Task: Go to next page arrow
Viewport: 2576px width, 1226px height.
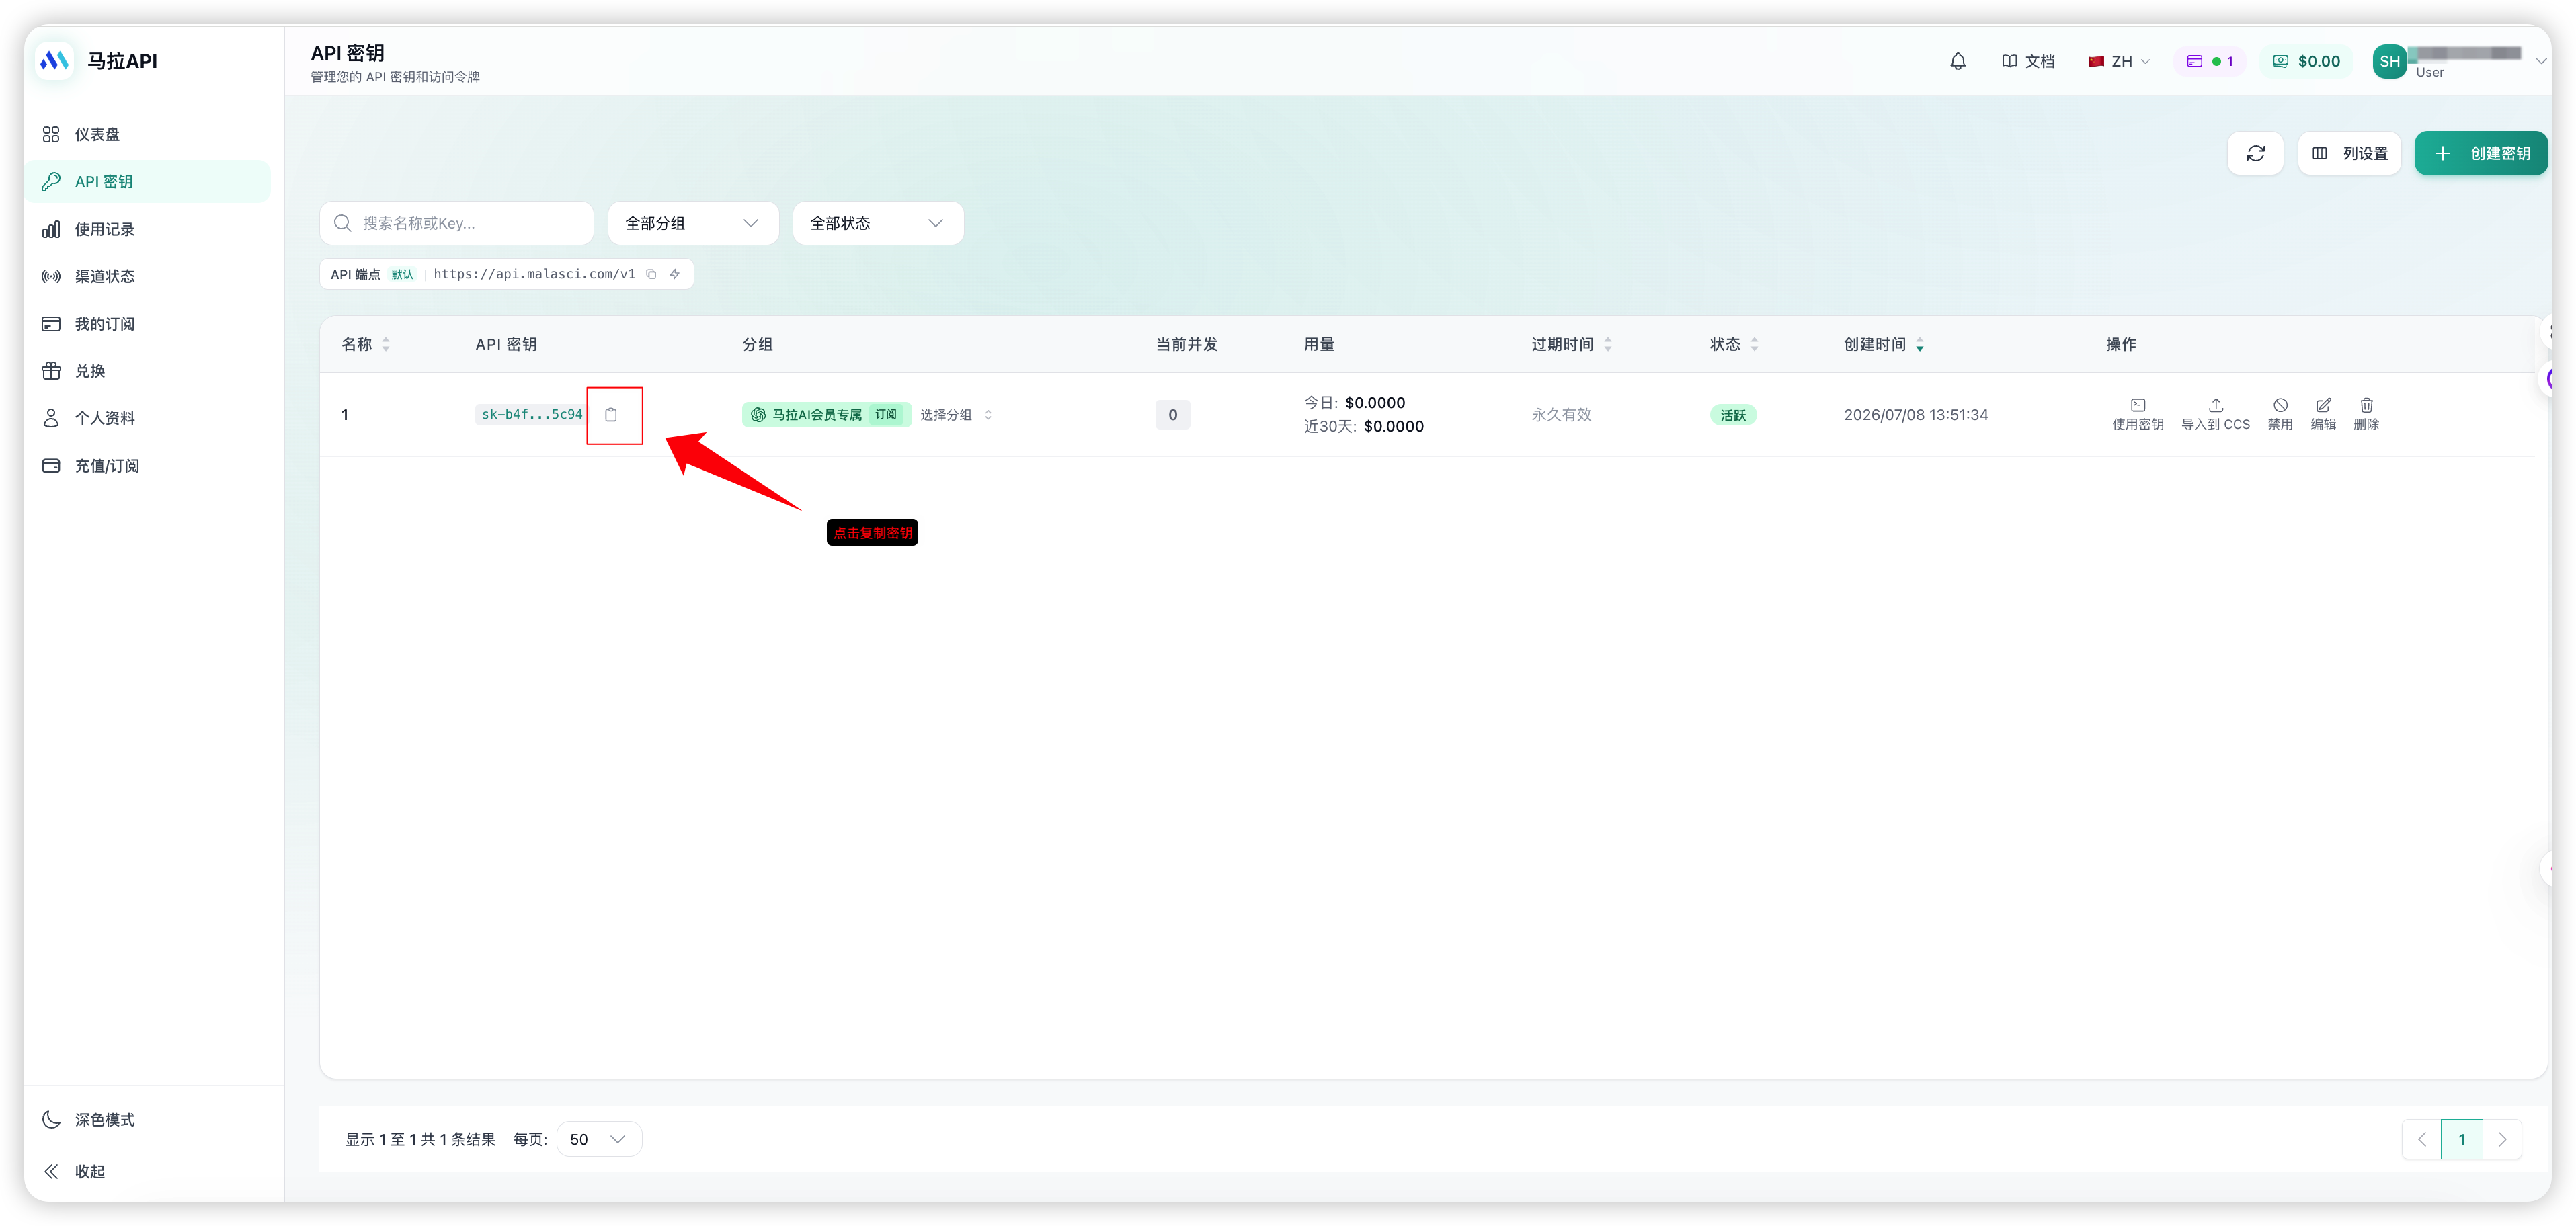Action: coord(2502,1139)
